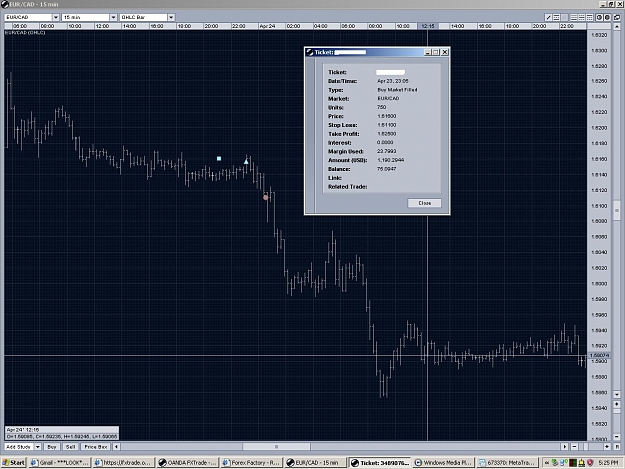This screenshot has width=625, height=469.
Task: Click the toolbar icon right of the line tool
Action: 556,18
